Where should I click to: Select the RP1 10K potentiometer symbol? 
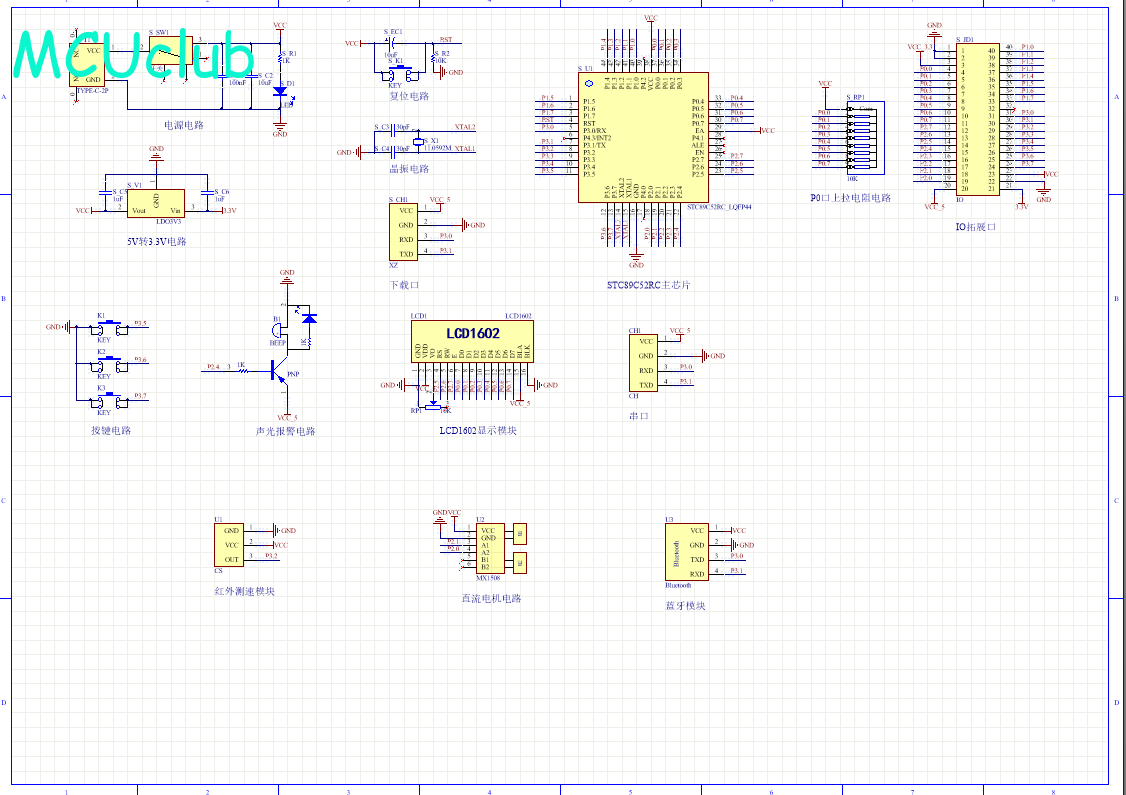(433, 406)
